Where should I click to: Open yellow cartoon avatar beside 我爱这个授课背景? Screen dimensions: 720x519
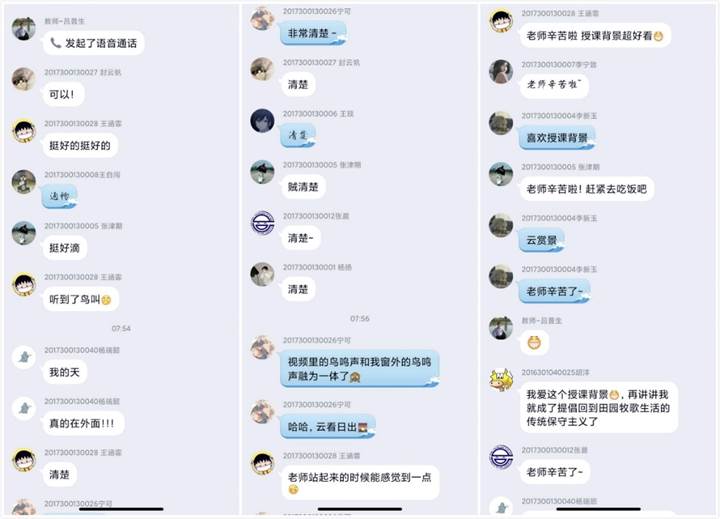(x=501, y=380)
